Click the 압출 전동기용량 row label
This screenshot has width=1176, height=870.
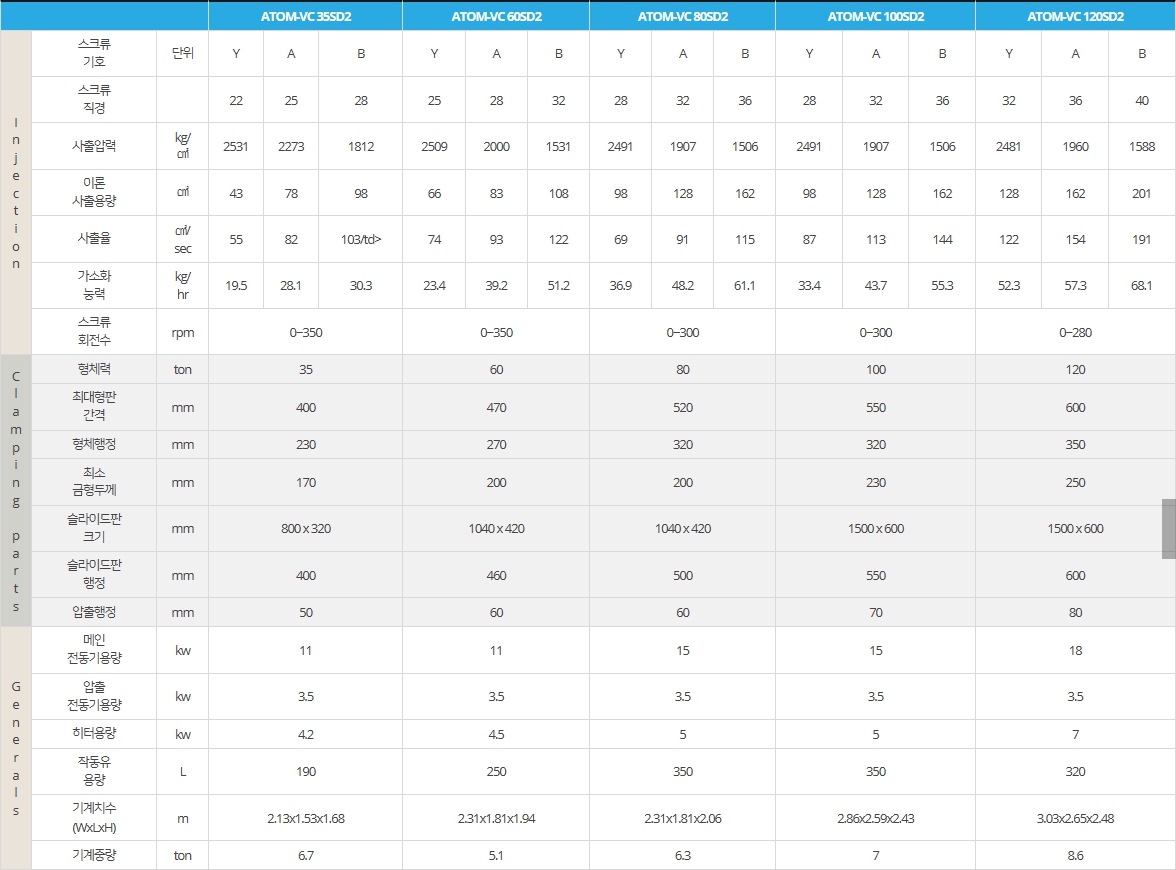tap(94, 697)
